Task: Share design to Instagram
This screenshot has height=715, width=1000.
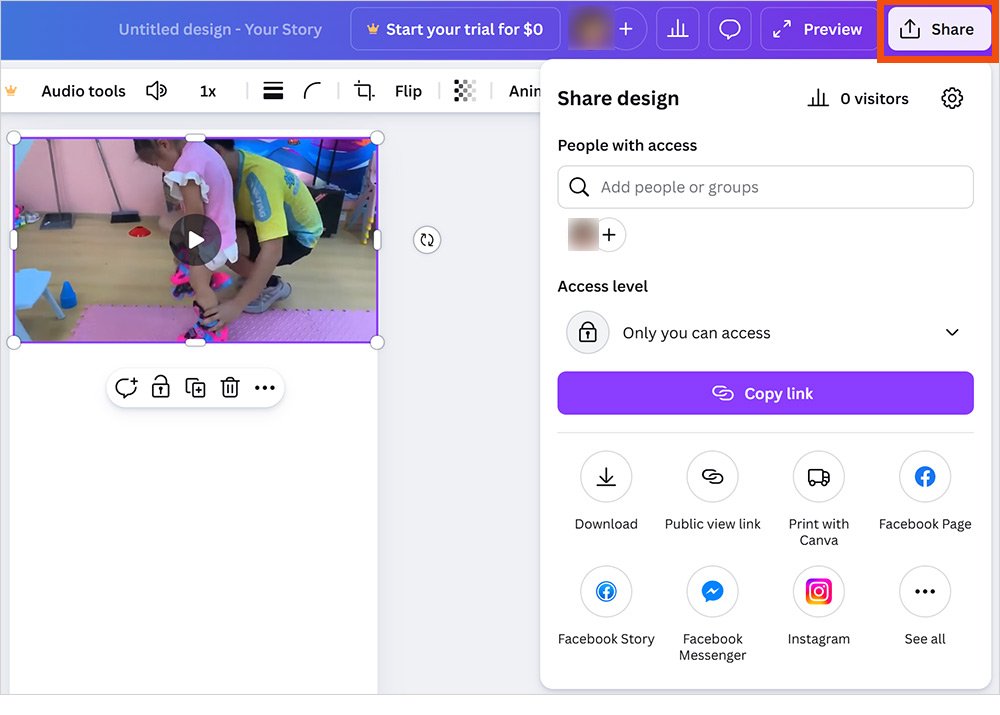Action: point(818,592)
